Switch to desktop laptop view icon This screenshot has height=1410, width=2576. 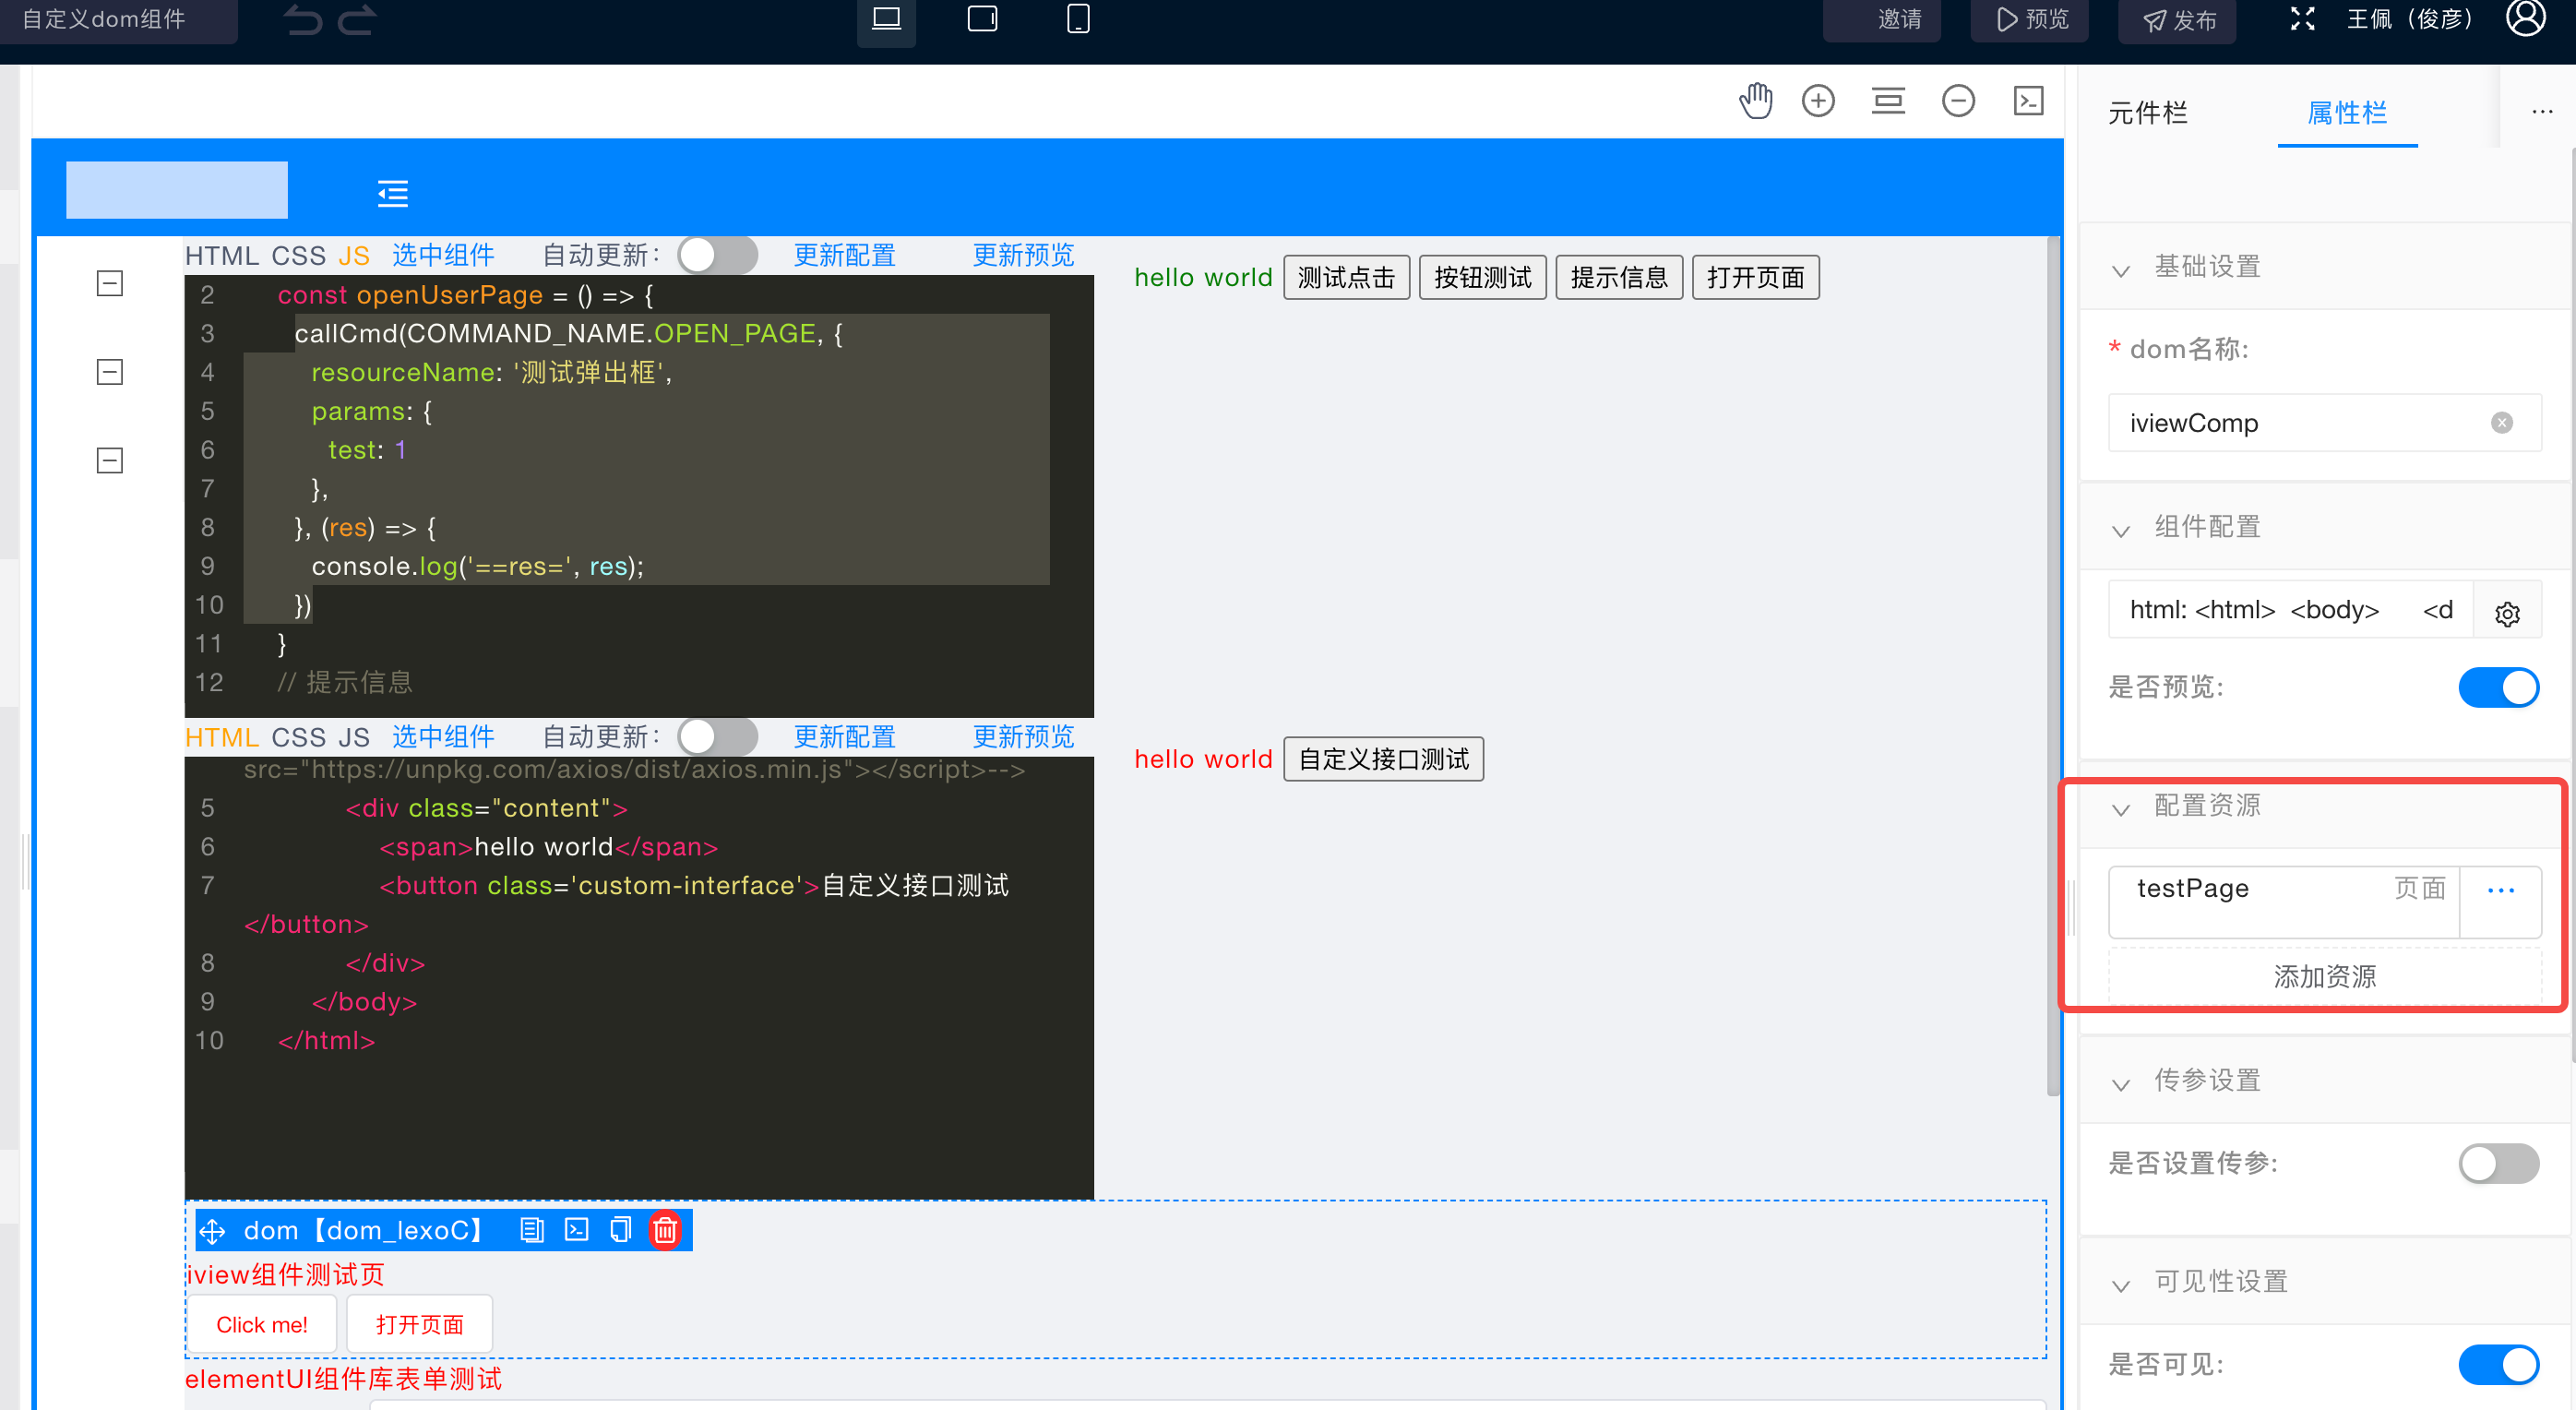coord(886,19)
